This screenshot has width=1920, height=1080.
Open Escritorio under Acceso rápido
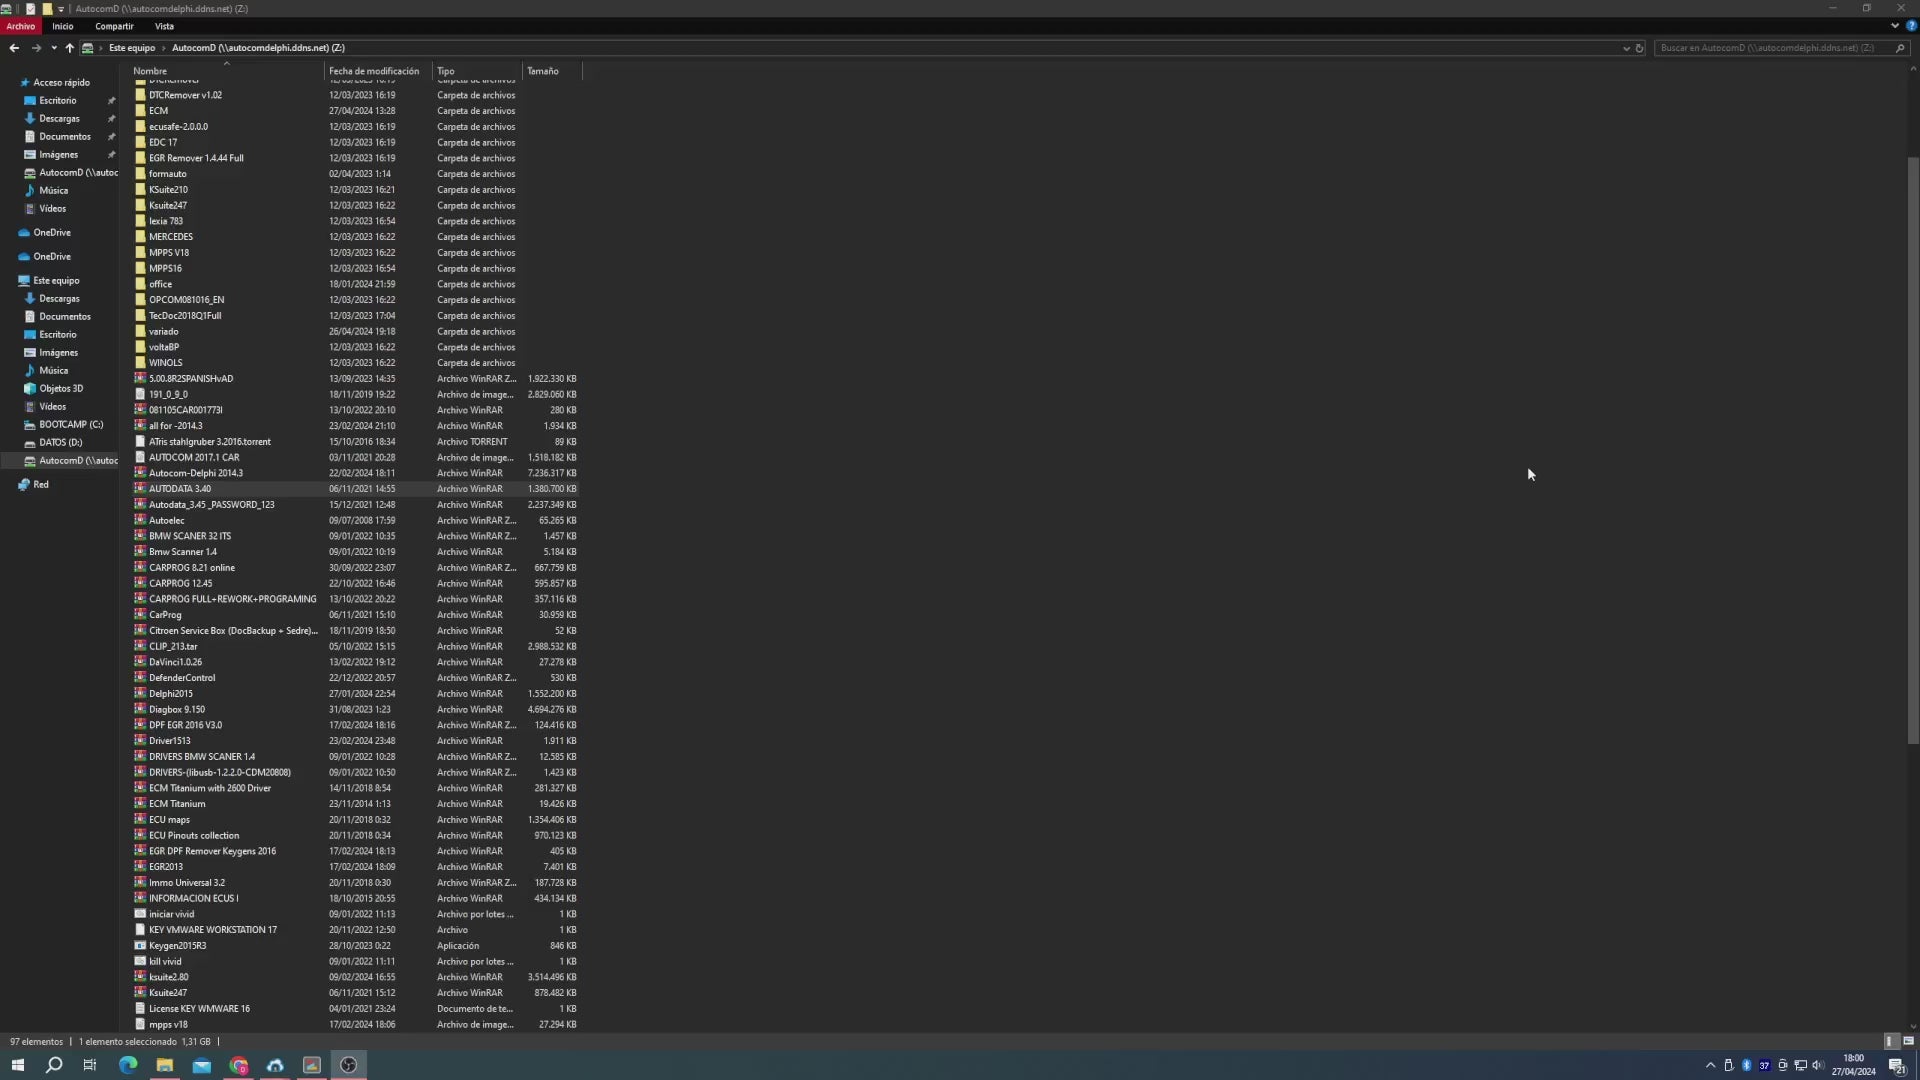pyautogui.click(x=57, y=101)
